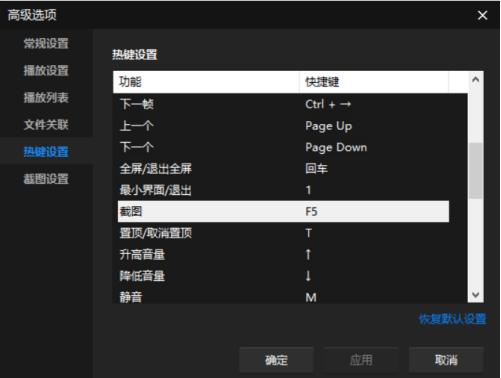
Task: Click the ↓ shortcut cell for 降低音量
Action: point(308,276)
